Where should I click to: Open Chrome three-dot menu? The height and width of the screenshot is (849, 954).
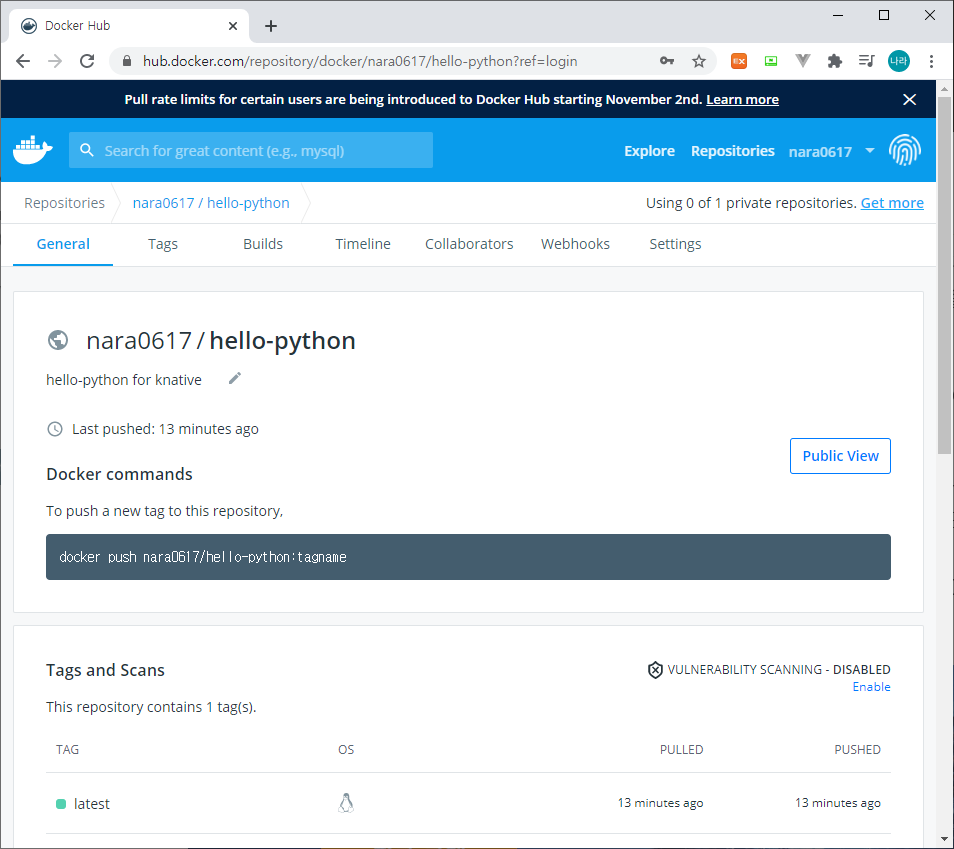[931, 61]
